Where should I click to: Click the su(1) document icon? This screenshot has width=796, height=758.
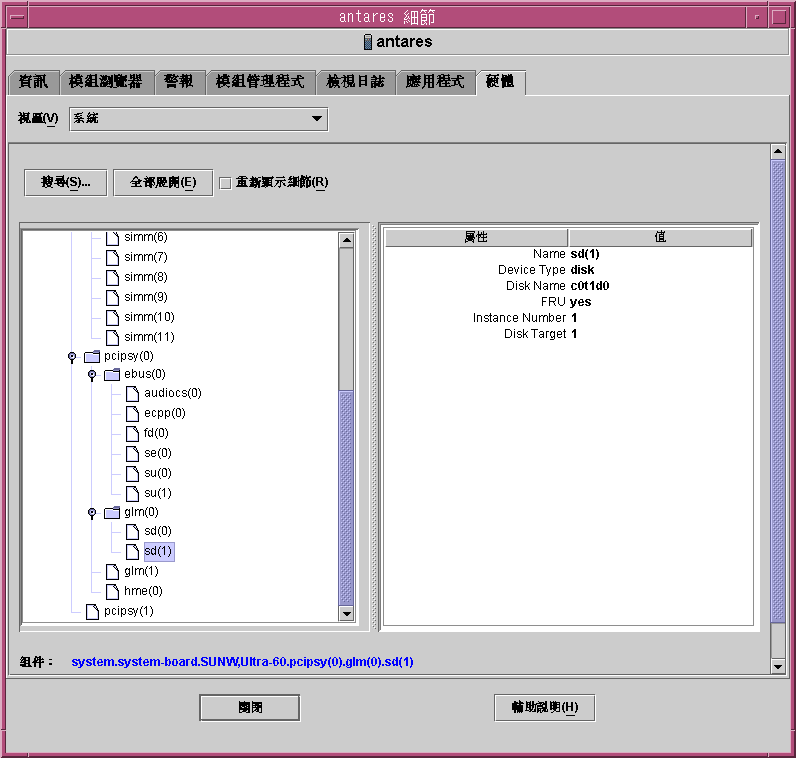point(132,493)
